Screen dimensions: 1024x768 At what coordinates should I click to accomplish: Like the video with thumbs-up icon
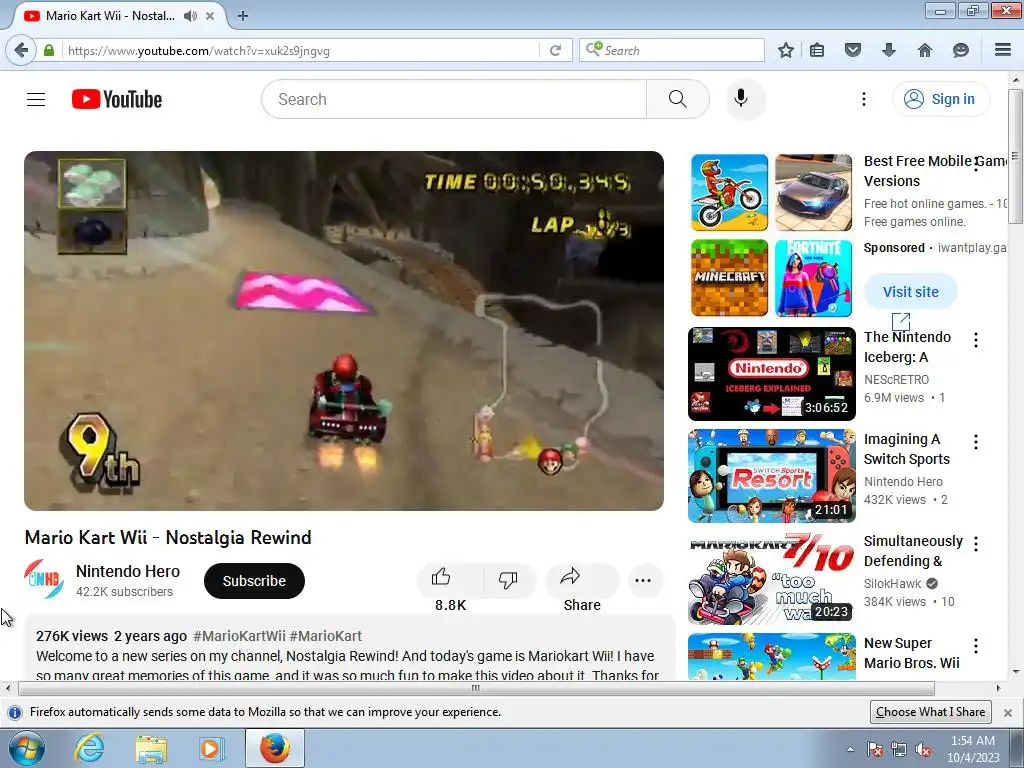[x=441, y=577]
